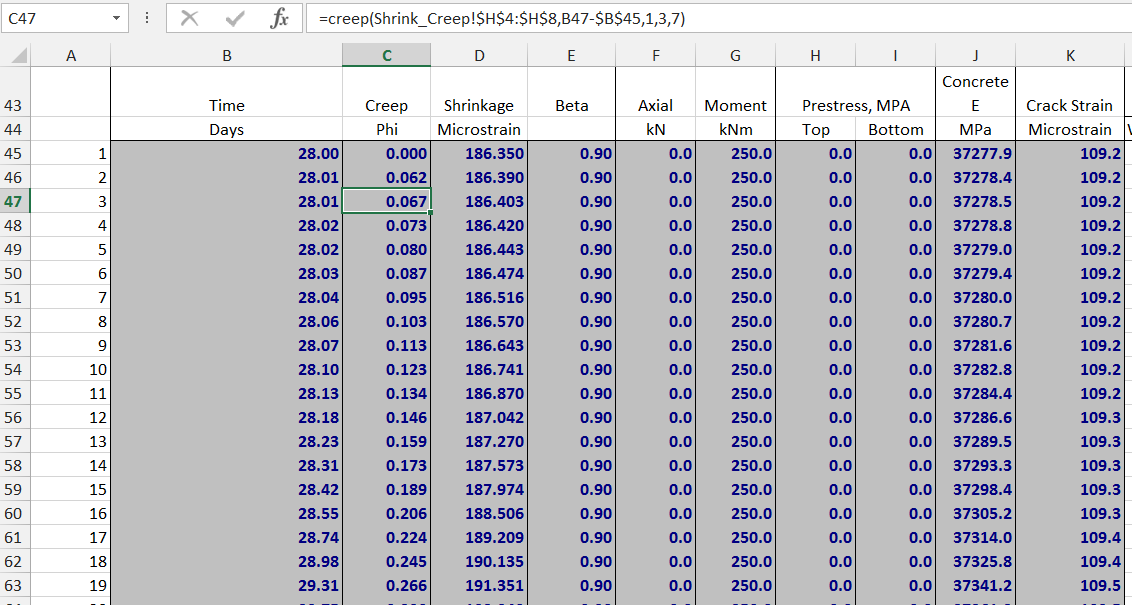The width and height of the screenshot is (1132, 605).
Task: Select Creep Phi cell showing 0.266
Action: 386,585
